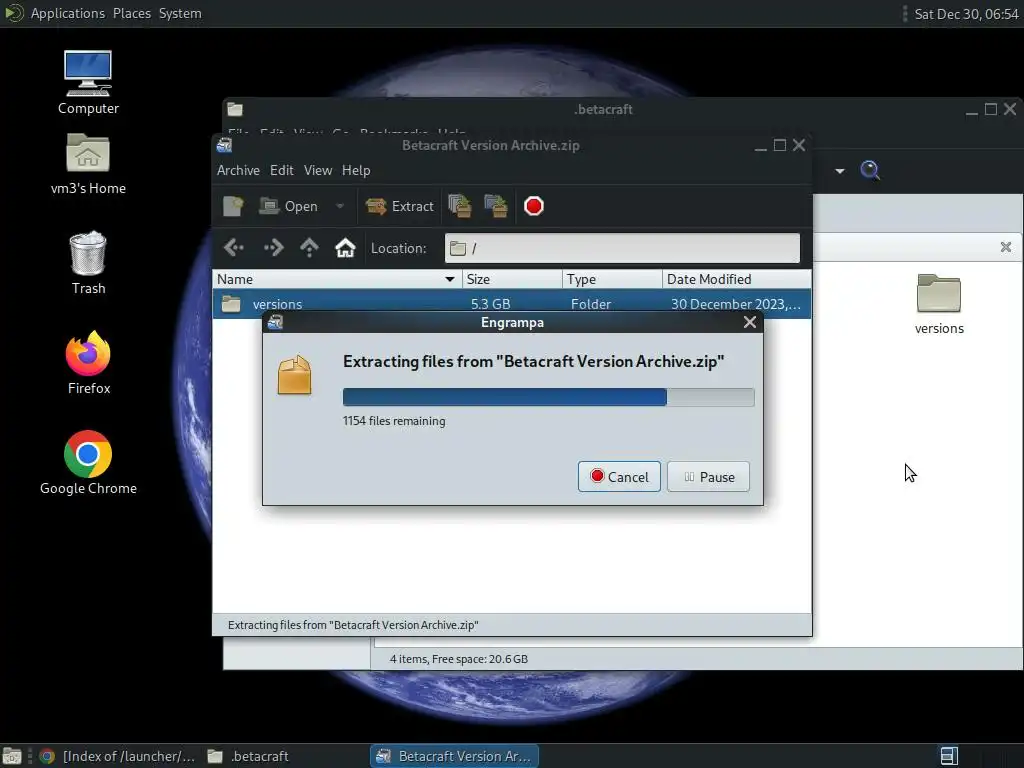Screen dimensions: 1024x768
Task: Click the search magnifier in .betacraft window
Action: [870, 170]
